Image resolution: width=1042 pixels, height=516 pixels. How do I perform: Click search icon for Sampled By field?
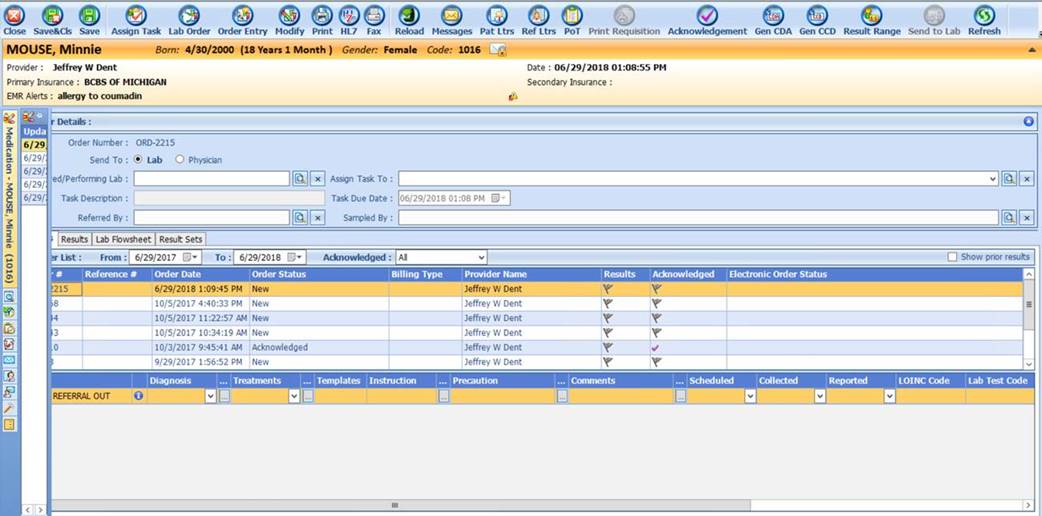click(x=1009, y=217)
